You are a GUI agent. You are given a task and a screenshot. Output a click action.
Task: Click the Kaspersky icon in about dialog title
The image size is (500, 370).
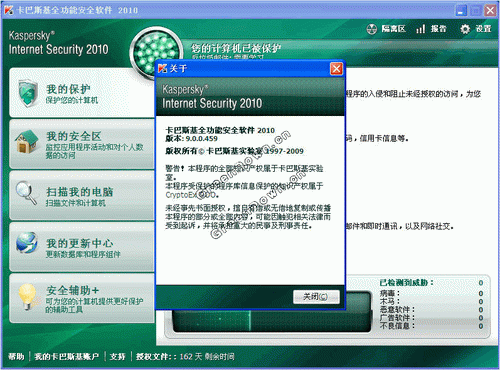pos(162,68)
